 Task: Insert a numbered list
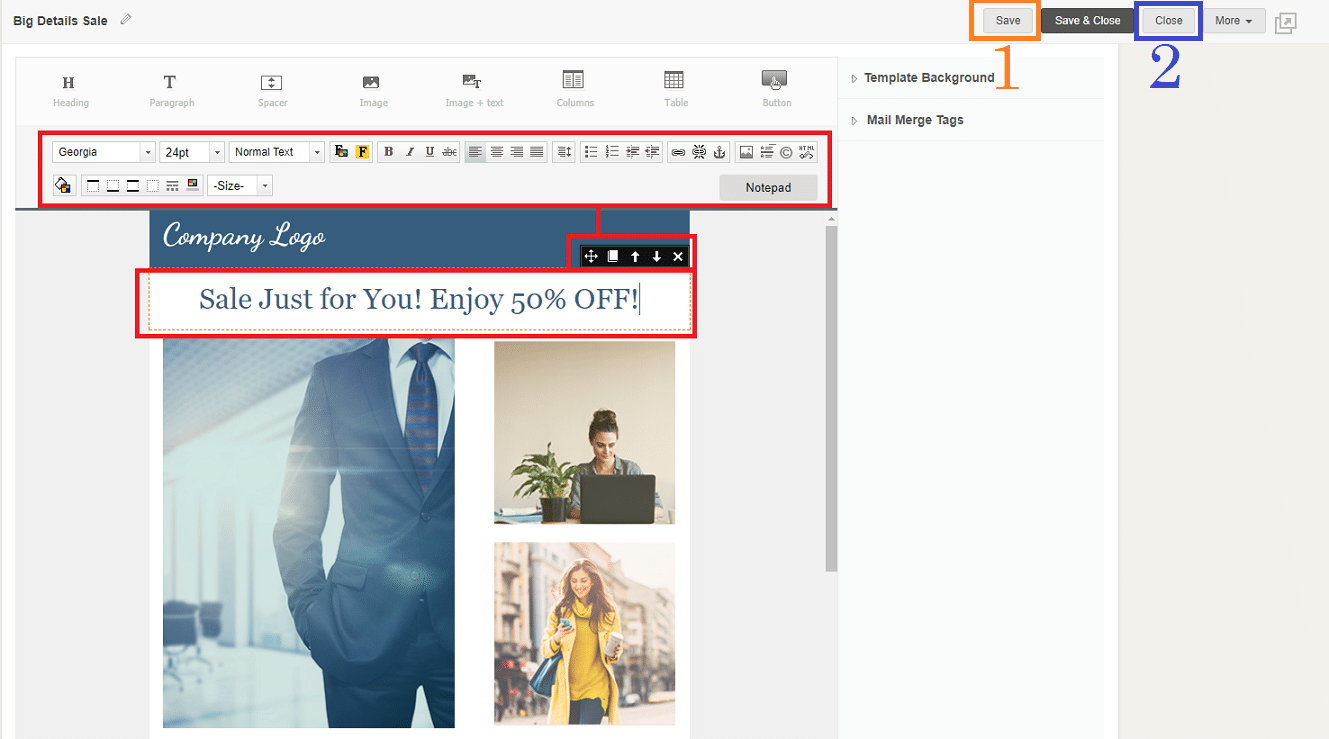pos(612,152)
